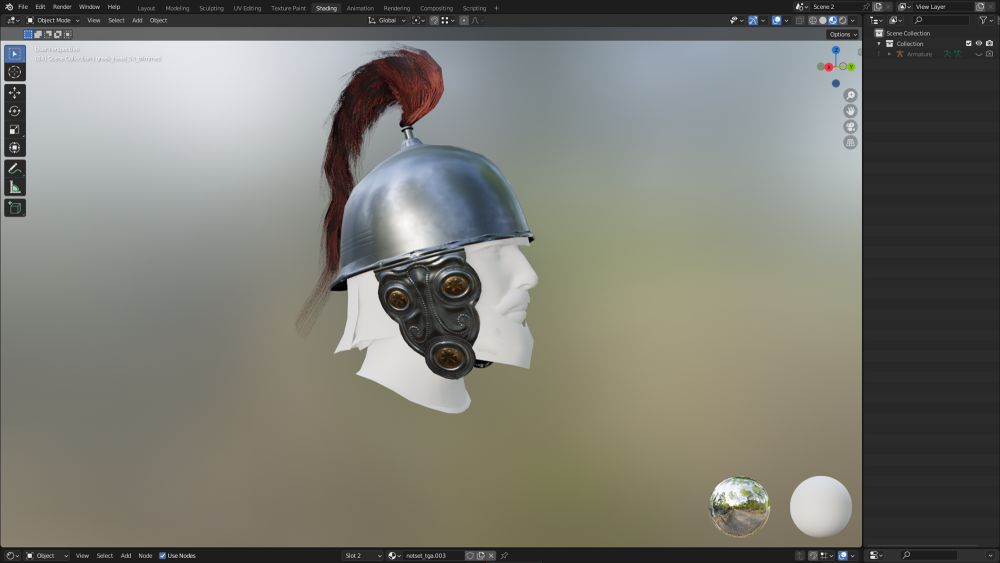Switch to the UV Editing workspace tab
This screenshot has height=563, width=1000.
(x=247, y=8)
